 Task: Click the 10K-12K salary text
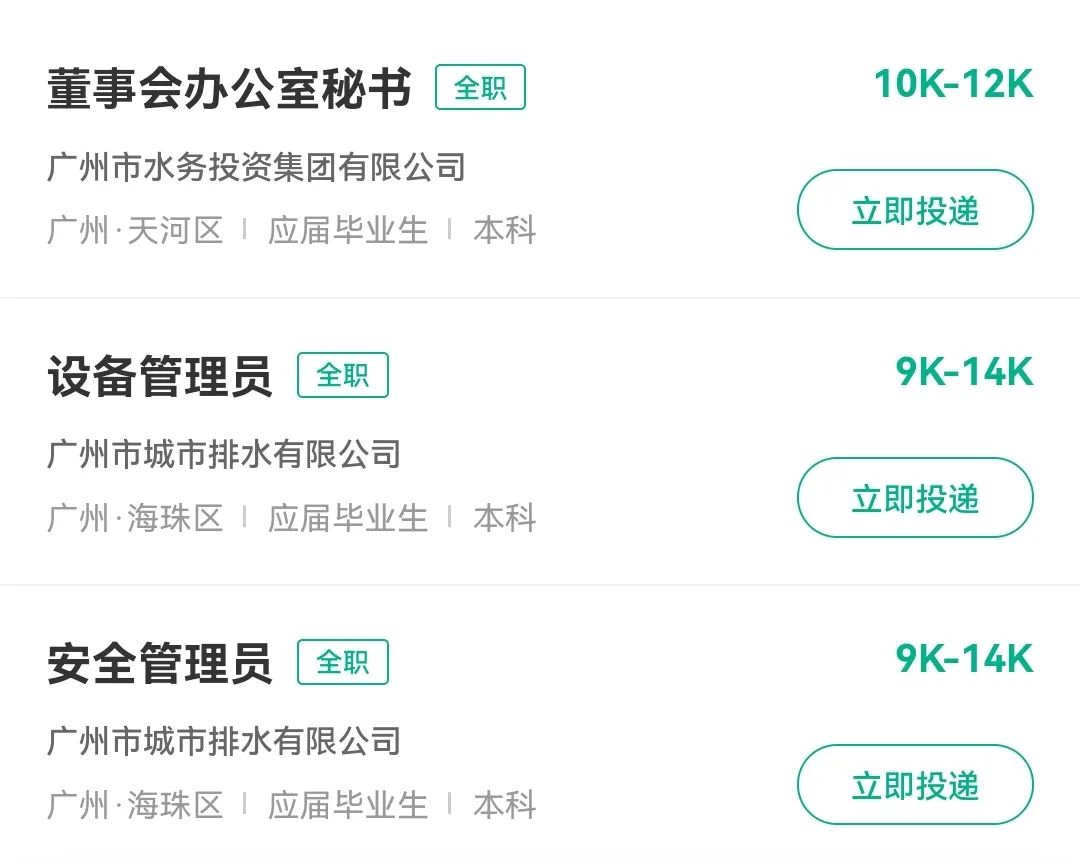953,85
